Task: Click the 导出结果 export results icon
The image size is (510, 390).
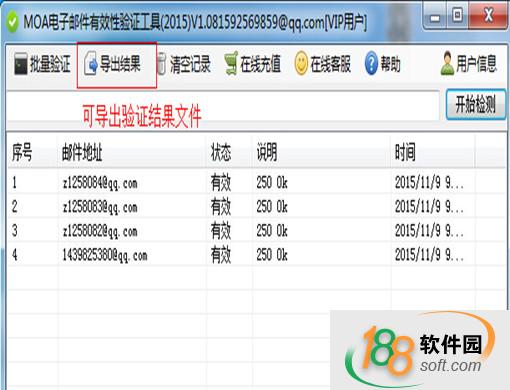Action: pos(91,63)
